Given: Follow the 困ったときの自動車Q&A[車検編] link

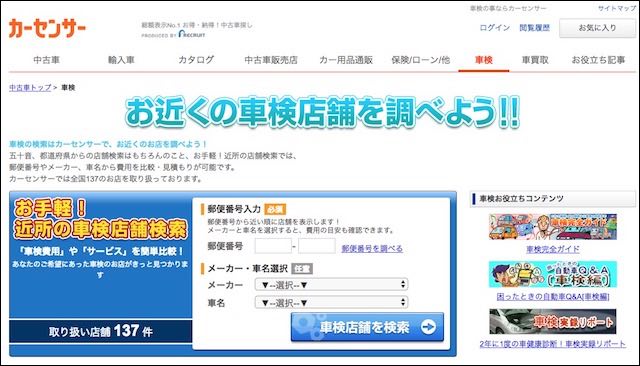Looking at the screenshot, I should 553,297.
